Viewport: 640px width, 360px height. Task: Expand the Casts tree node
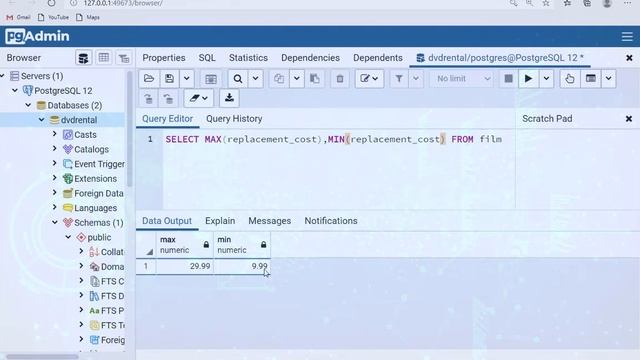[x=55, y=134]
